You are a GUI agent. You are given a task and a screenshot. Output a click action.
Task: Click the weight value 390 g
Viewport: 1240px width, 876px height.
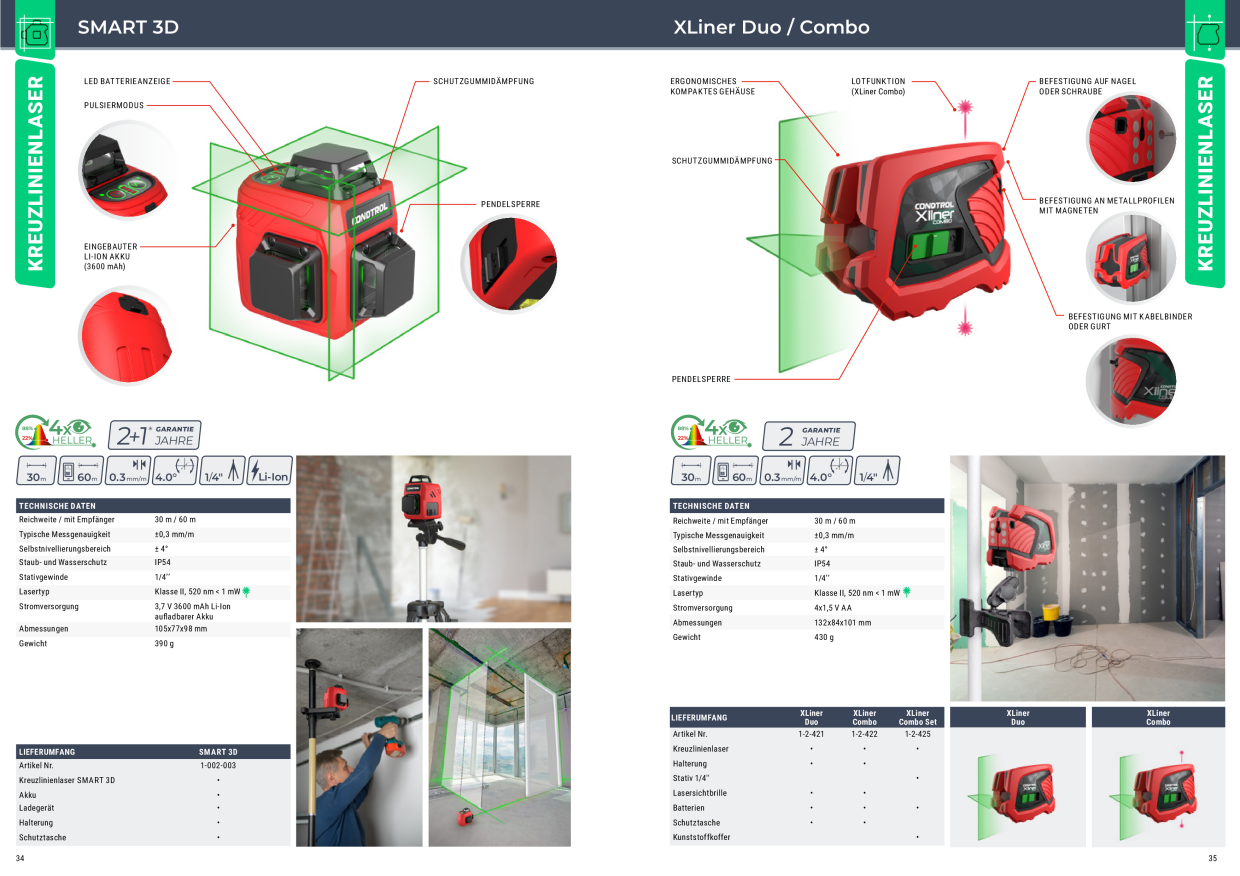tap(164, 643)
